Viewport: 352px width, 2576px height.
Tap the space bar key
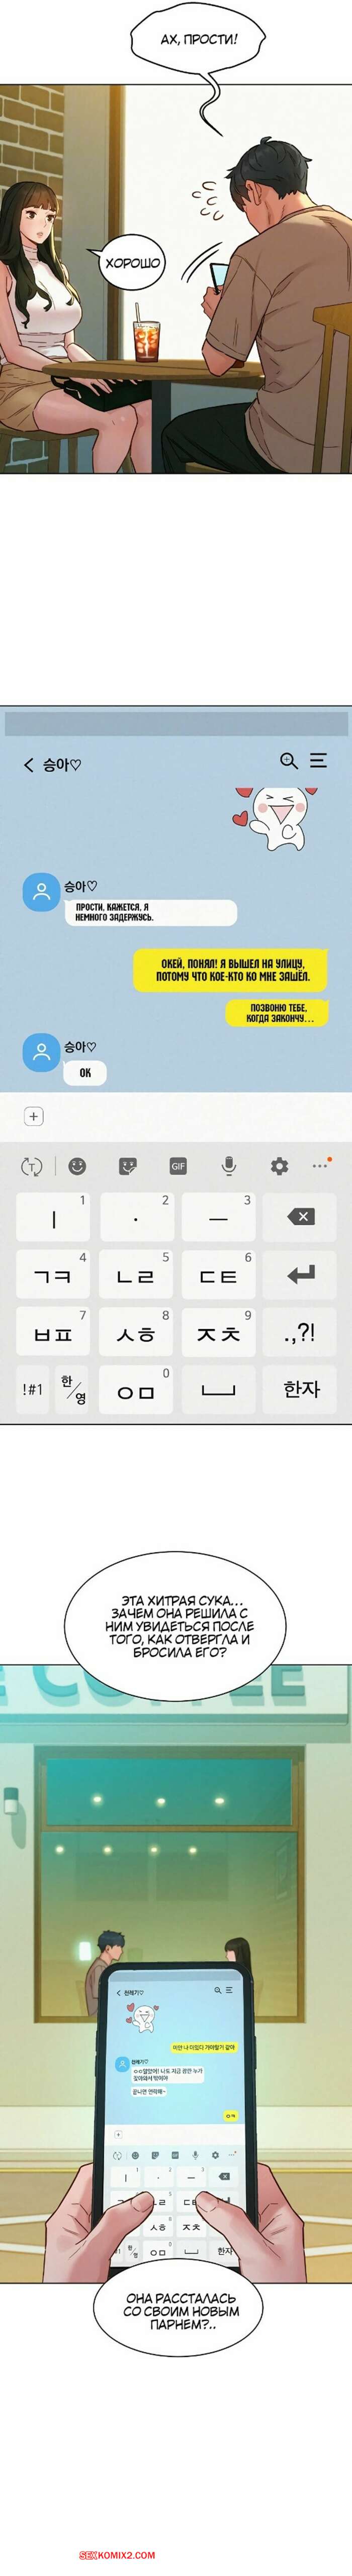(218, 1389)
